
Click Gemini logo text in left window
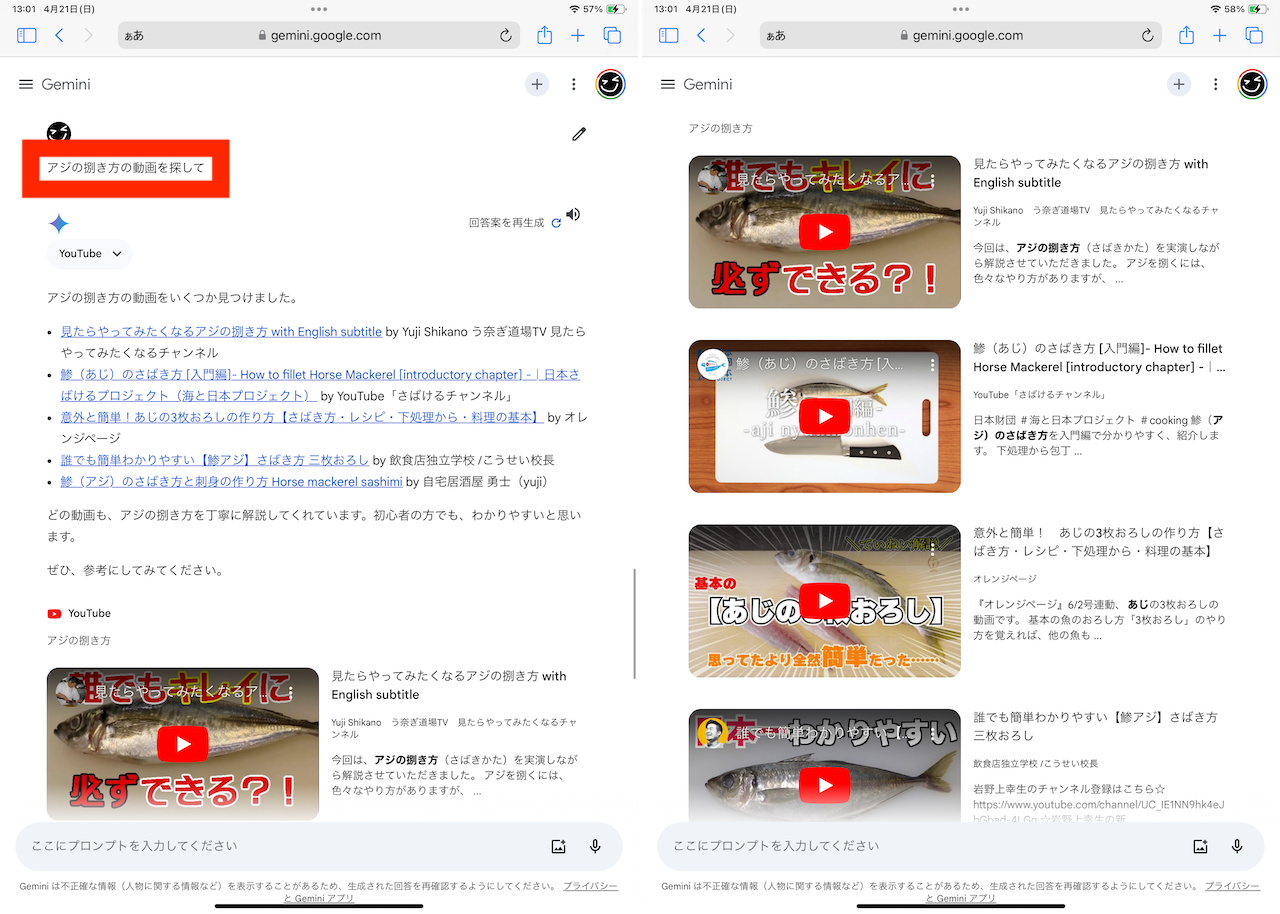point(66,84)
